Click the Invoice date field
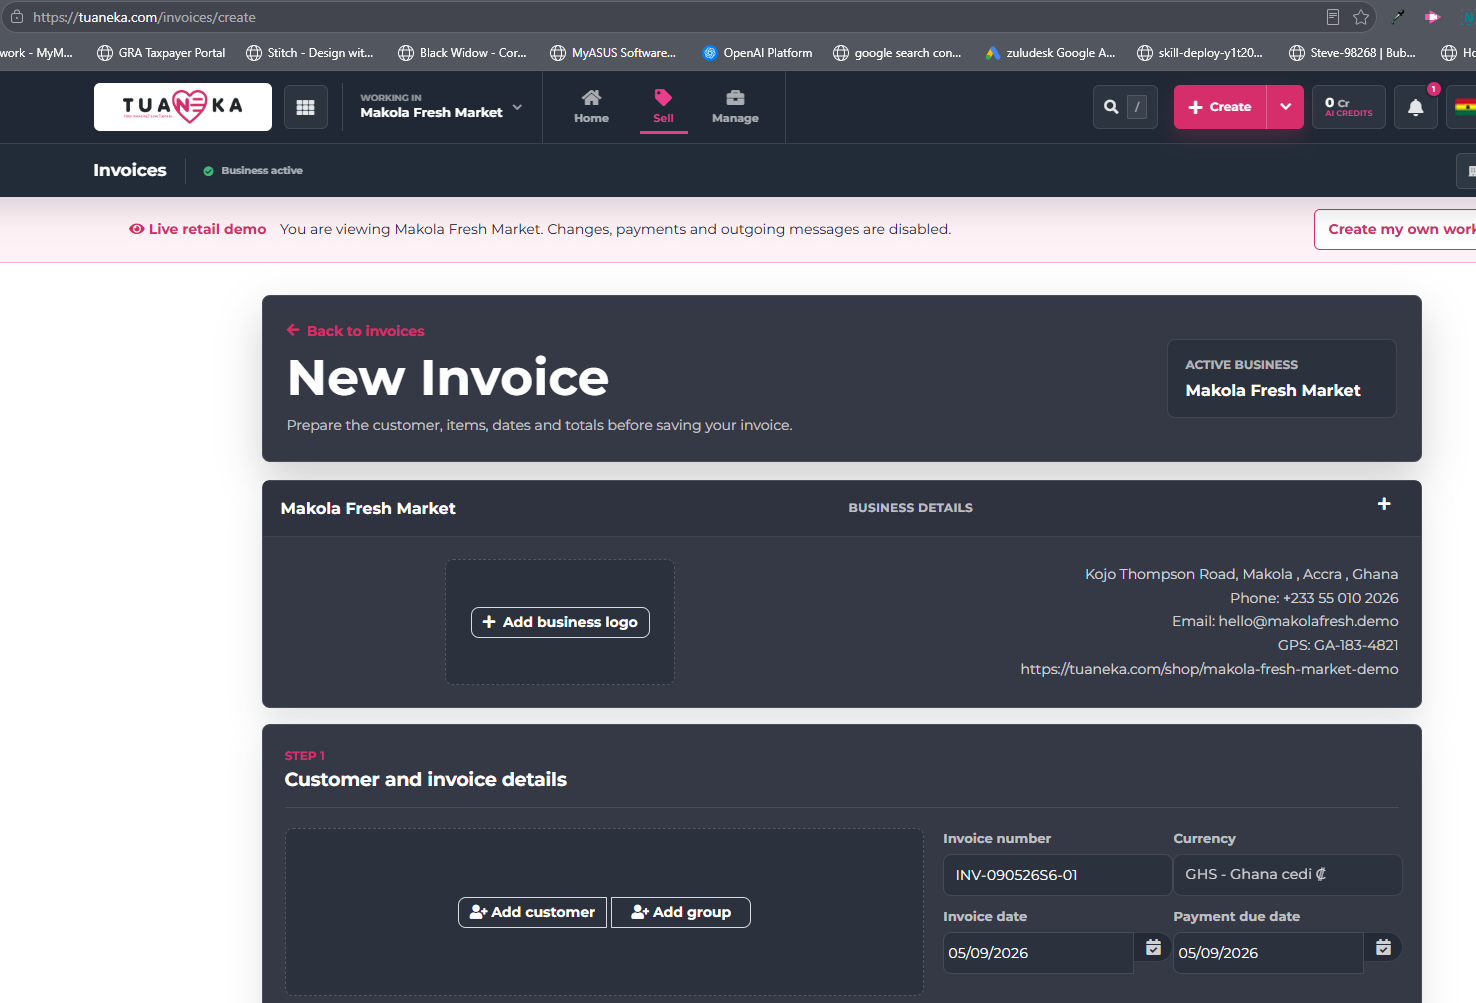Image resolution: width=1476 pixels, height=1003 pixels. coord(1038,953)
